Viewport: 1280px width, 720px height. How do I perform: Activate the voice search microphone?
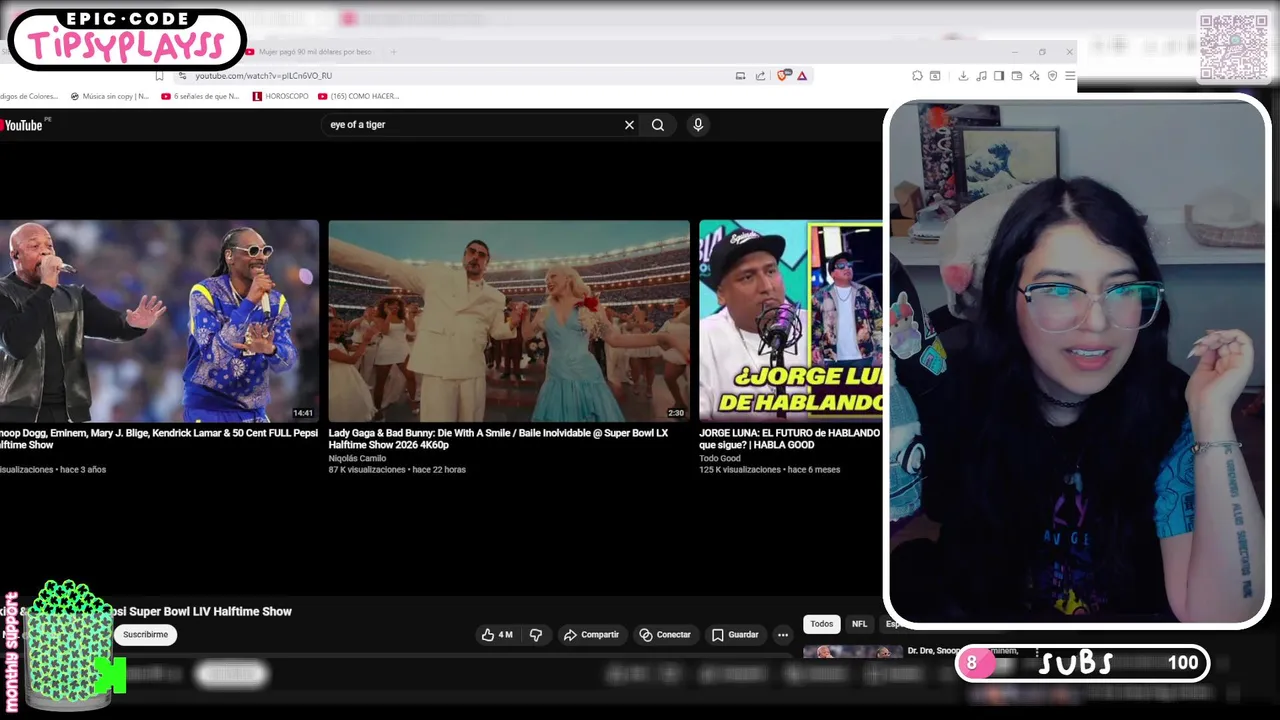click(x=698, y=125)
